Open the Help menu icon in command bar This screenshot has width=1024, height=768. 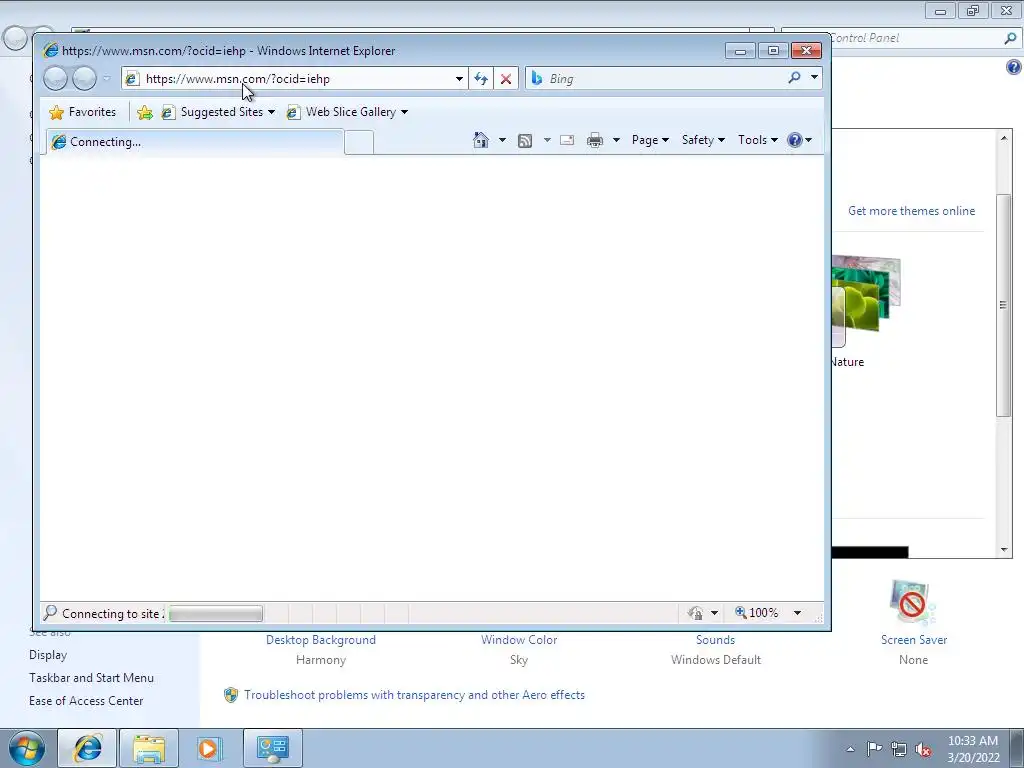pos(799,140)
